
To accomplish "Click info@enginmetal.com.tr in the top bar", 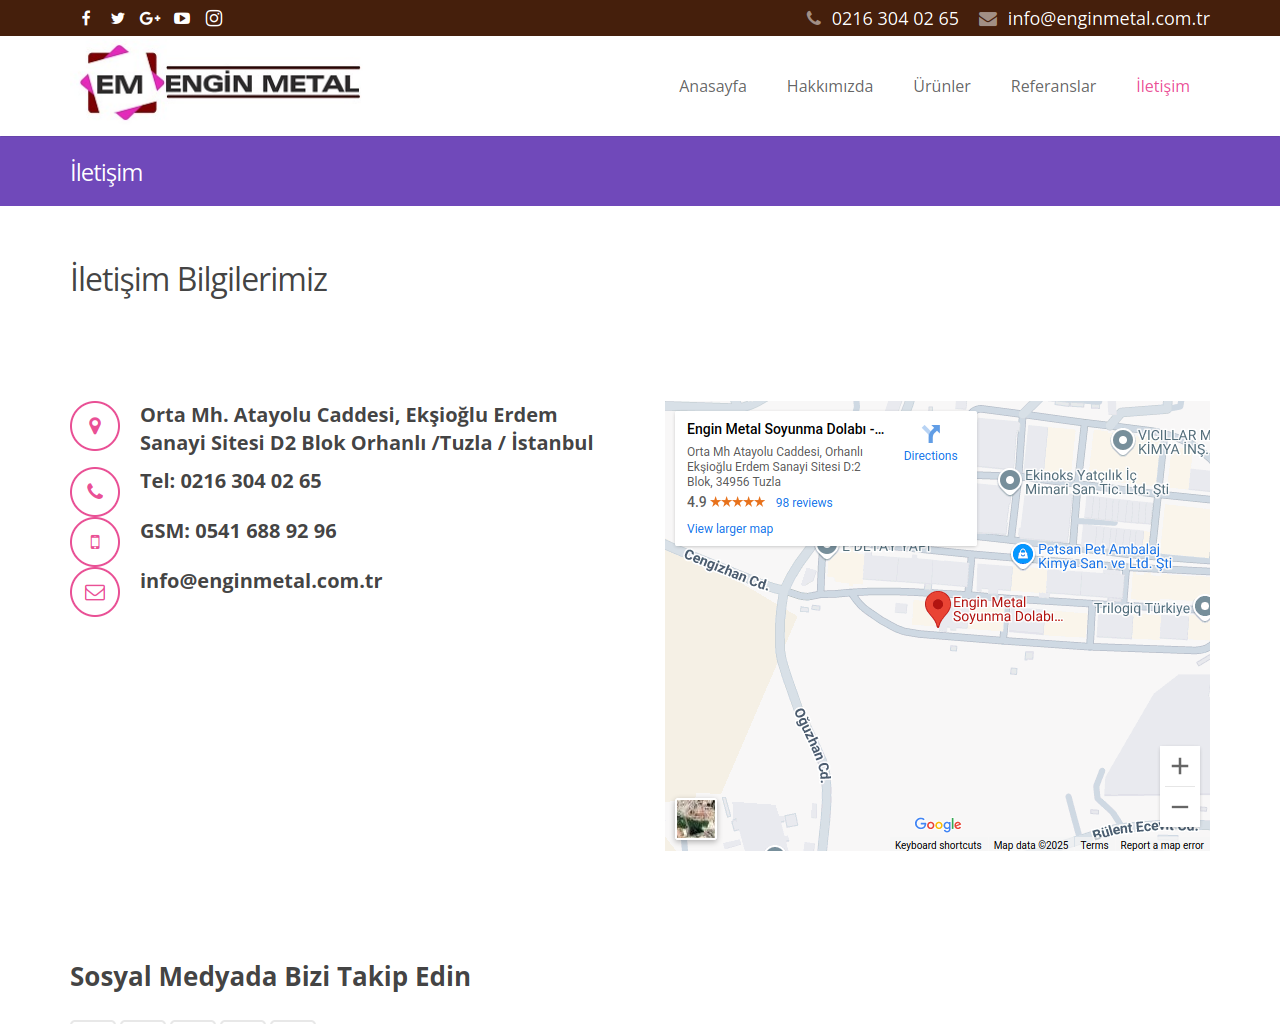I will 1109,19.
